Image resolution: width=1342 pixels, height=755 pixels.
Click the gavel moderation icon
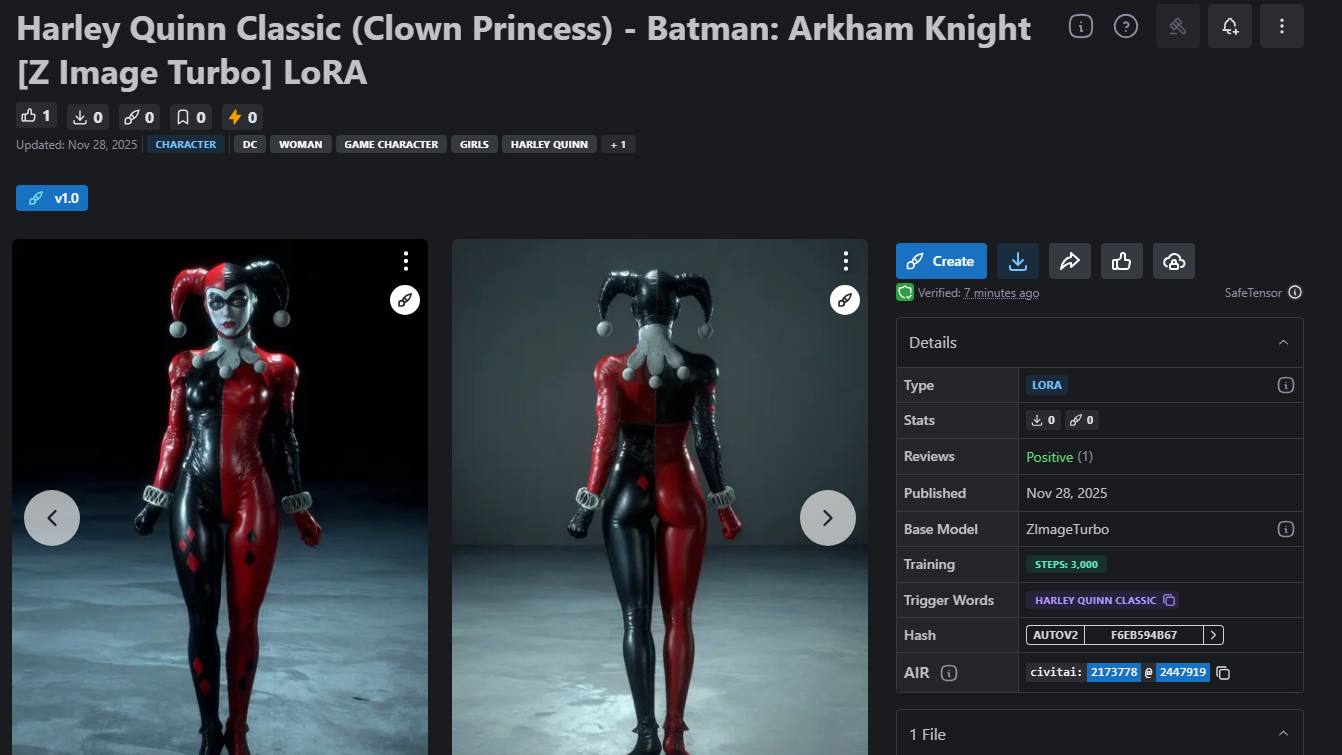1178,26
